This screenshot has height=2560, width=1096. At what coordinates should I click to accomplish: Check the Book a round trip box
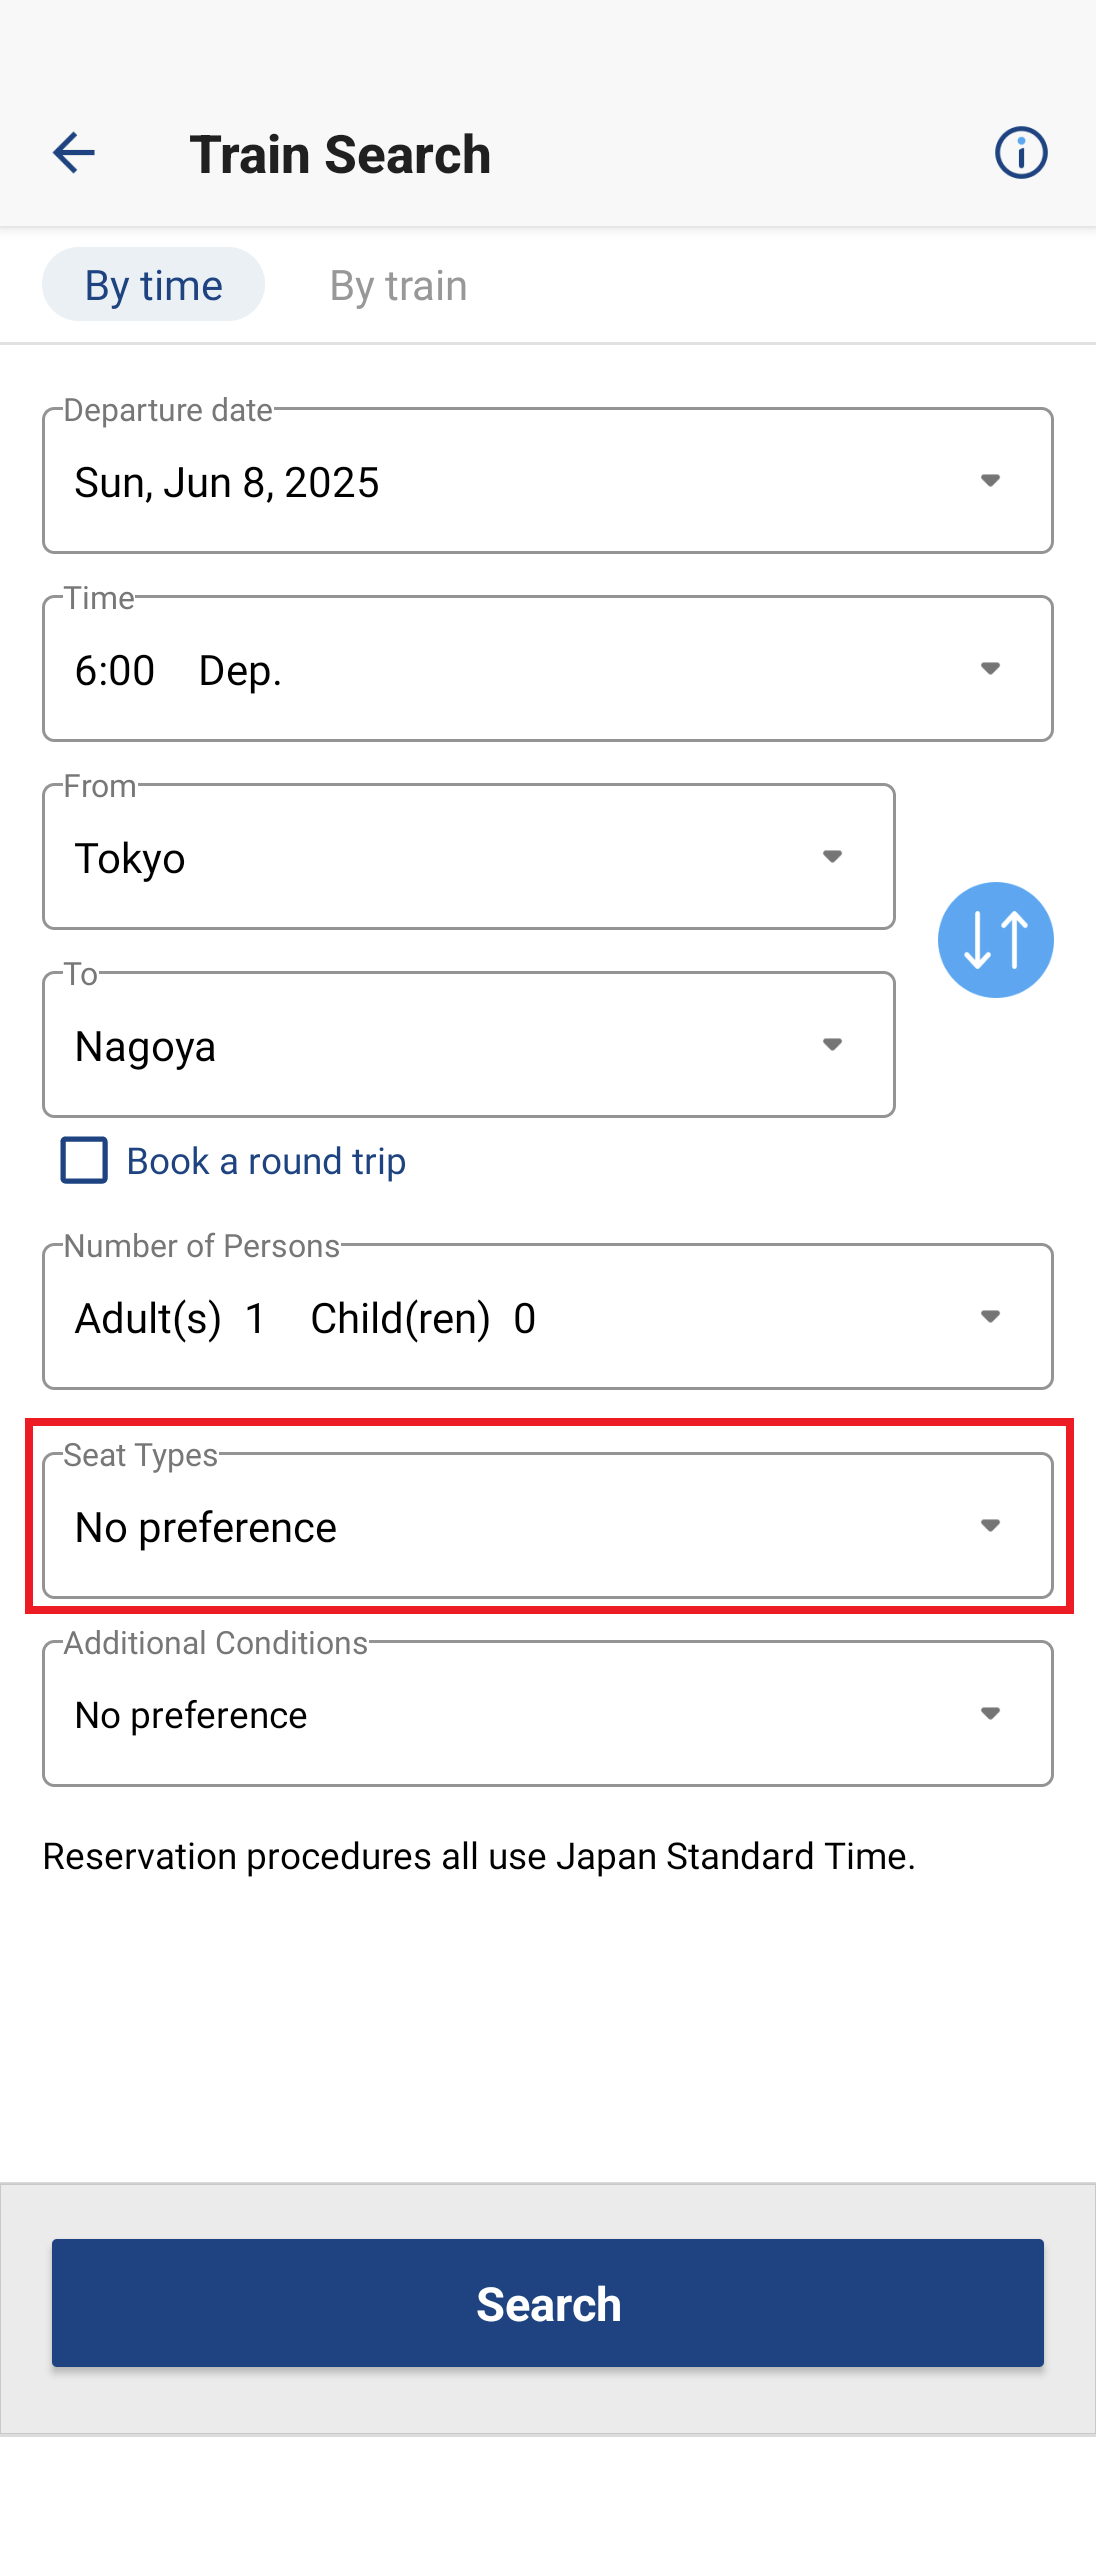tap(84, 1161)
